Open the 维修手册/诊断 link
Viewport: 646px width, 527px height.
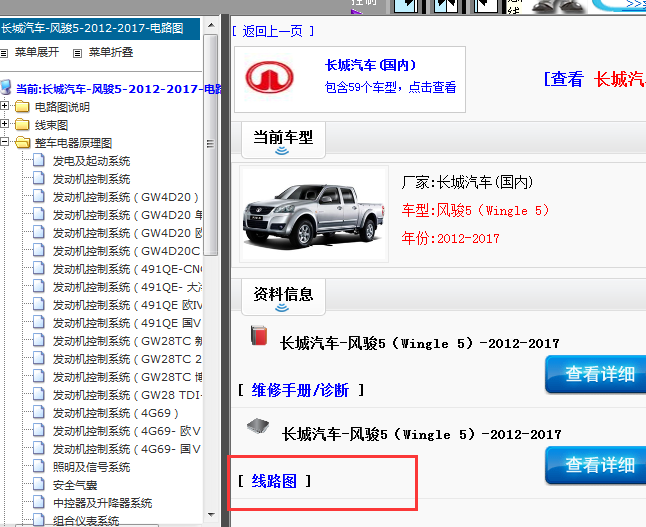(300, 390)
